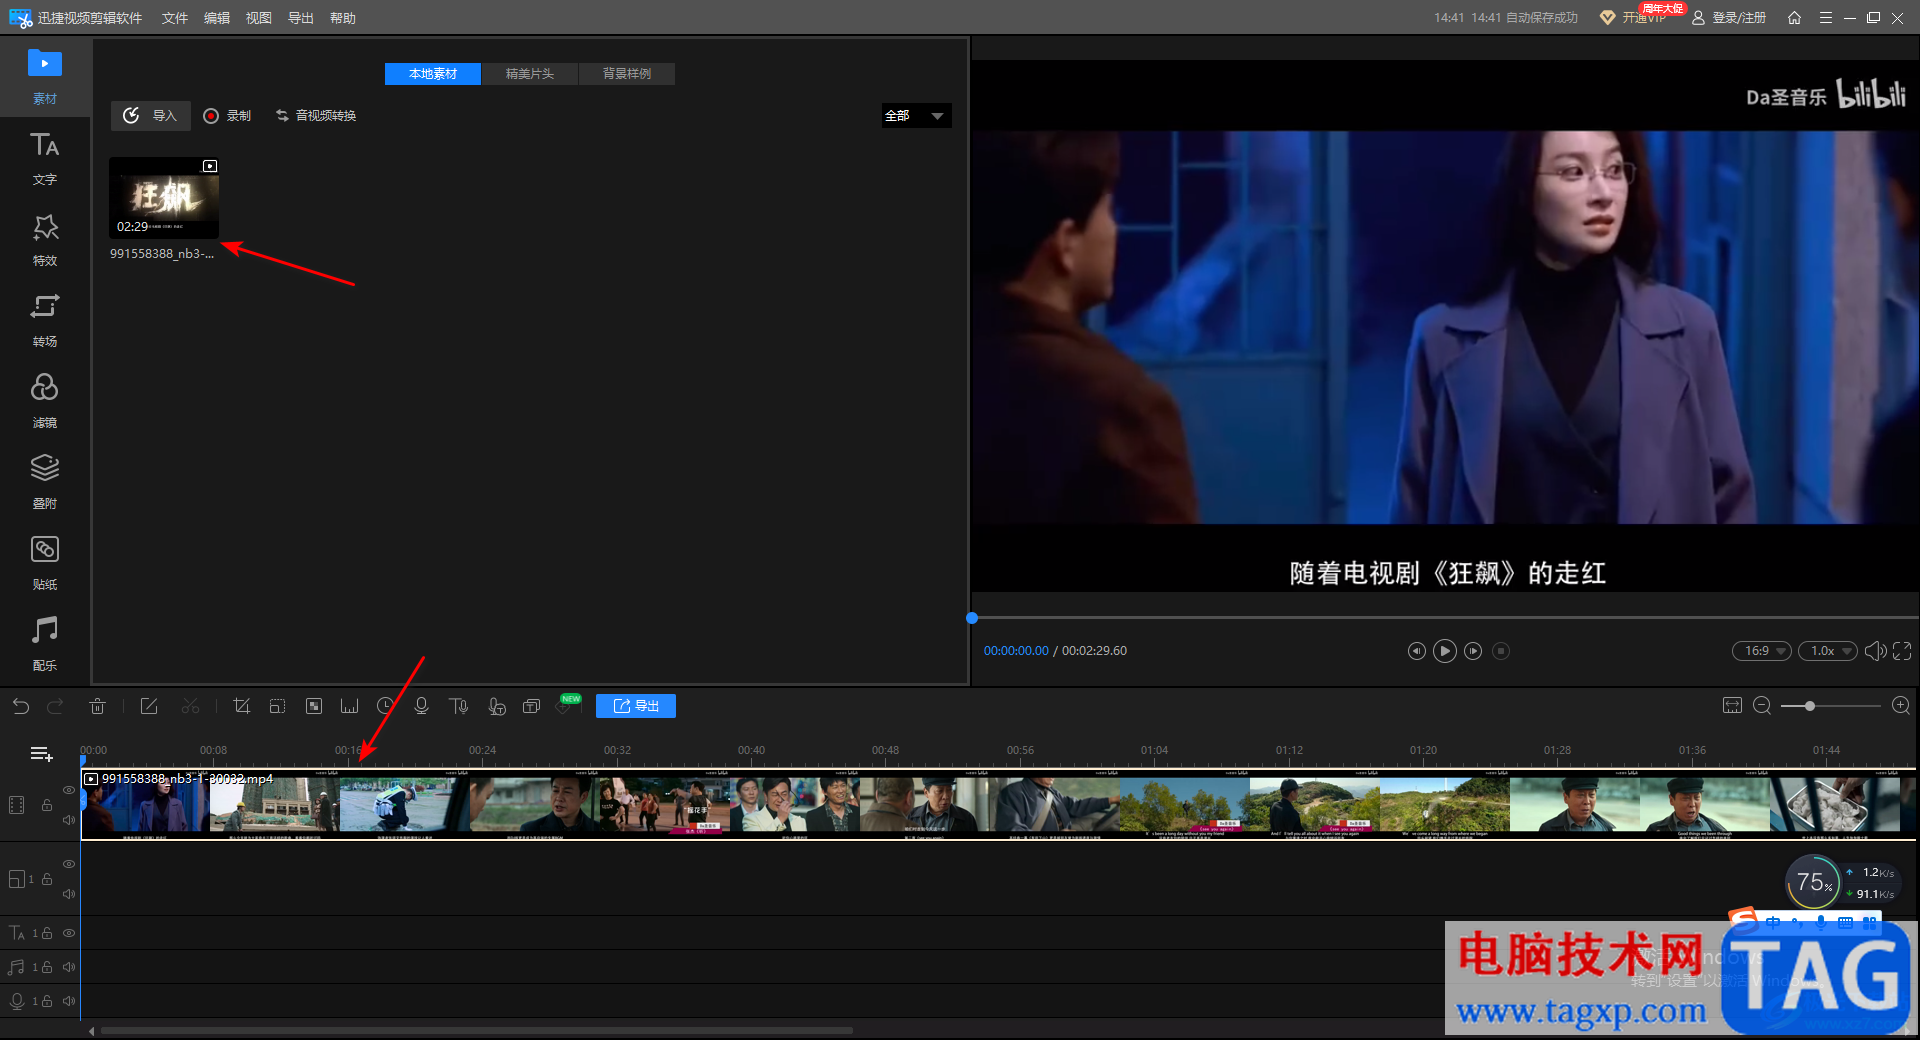
Task: Mute the main video track audio
Action: [69, 820]
